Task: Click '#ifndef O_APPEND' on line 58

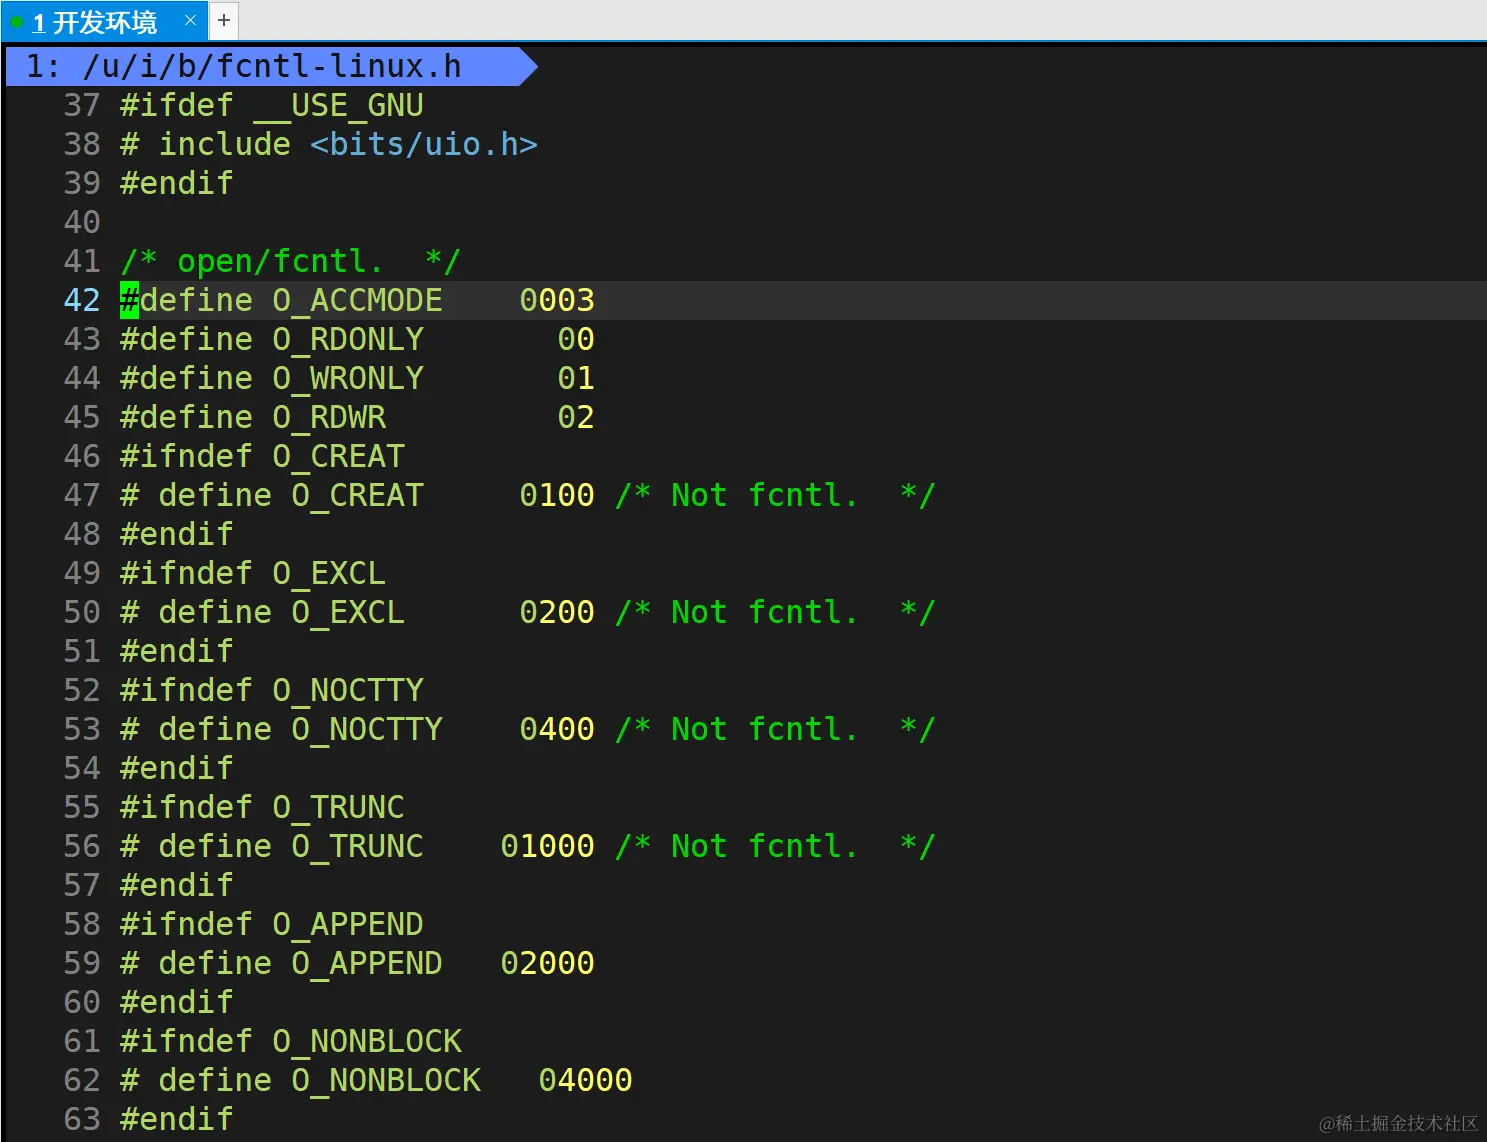Action: 271,924
